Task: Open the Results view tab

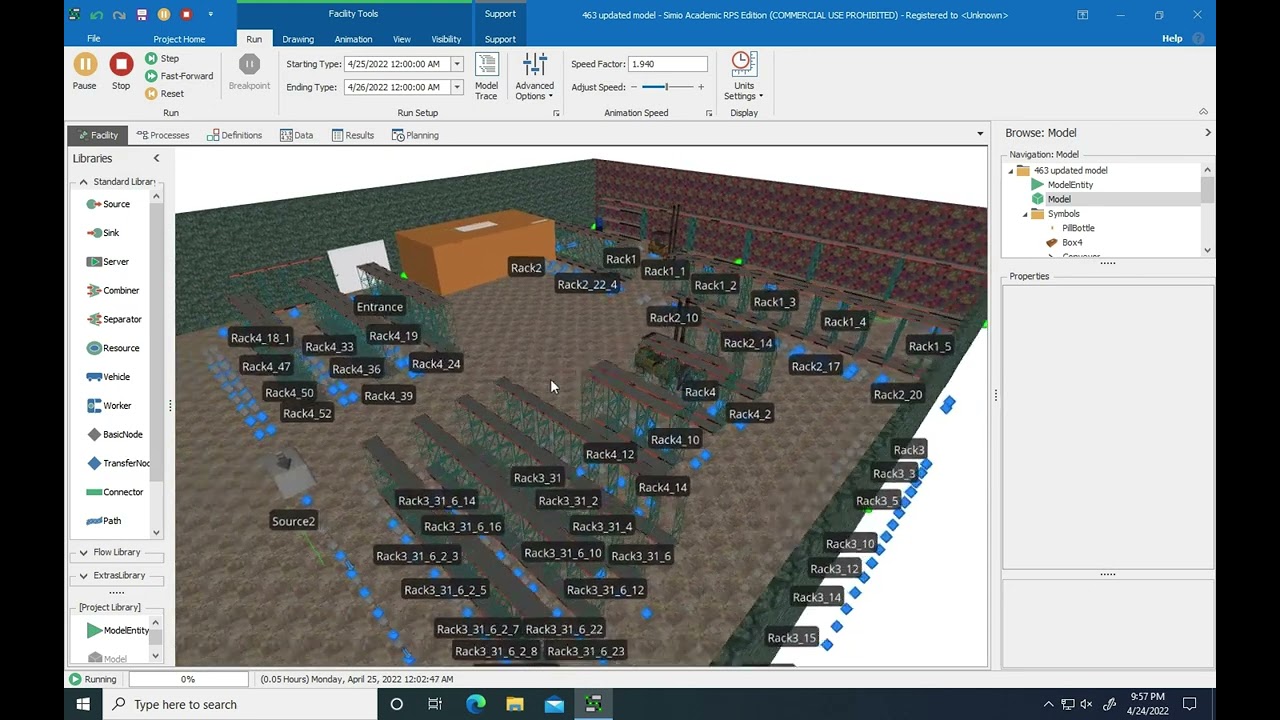Action: click(353, 135)
